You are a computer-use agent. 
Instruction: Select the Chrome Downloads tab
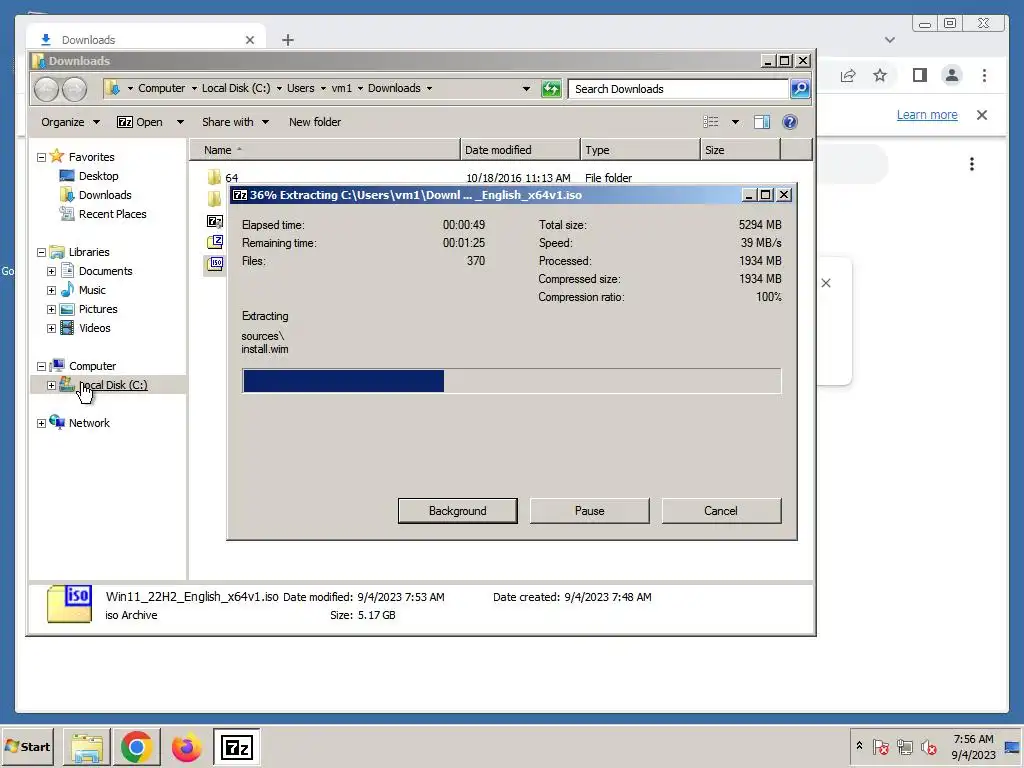point(145,40)
